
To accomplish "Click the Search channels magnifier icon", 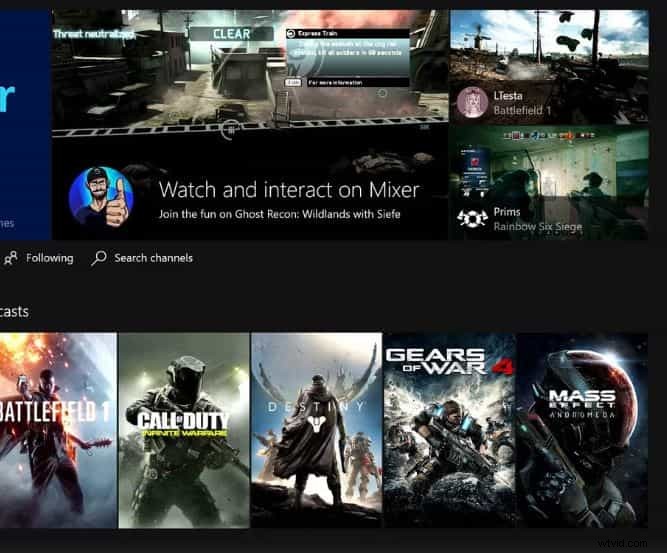I will point(99,258).
